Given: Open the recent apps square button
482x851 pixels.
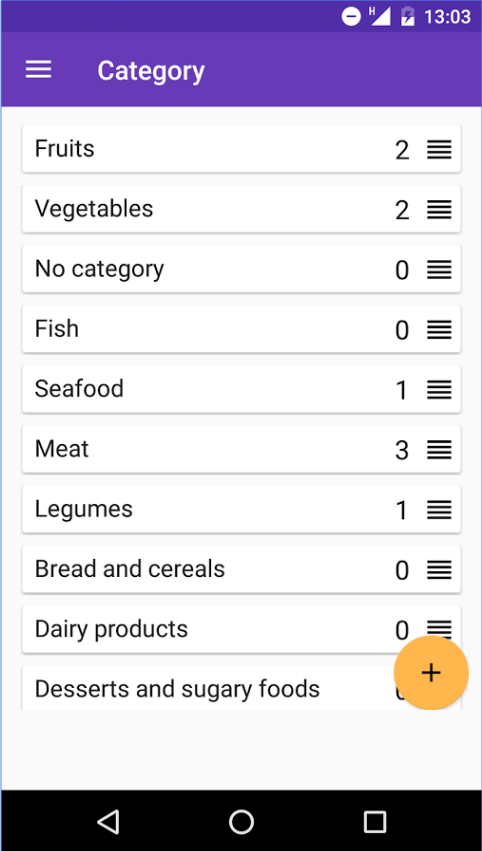Looking at the screenshot, I should [x=375, y=822].
